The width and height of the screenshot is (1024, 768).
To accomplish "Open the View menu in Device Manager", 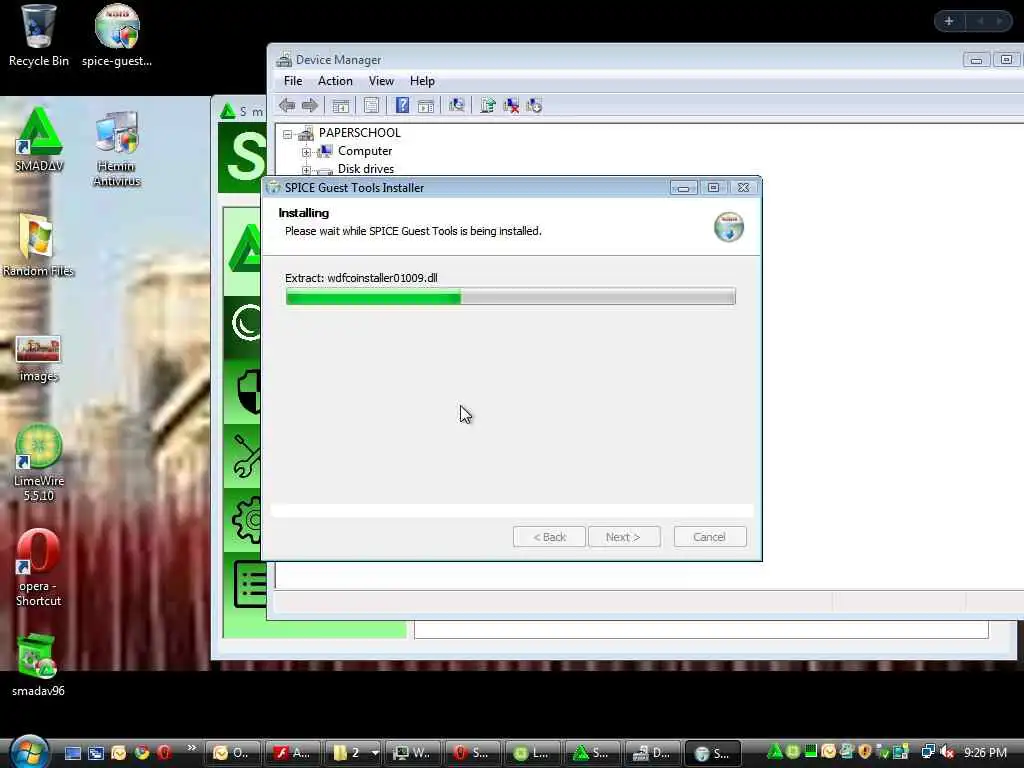I will point(381,81).
